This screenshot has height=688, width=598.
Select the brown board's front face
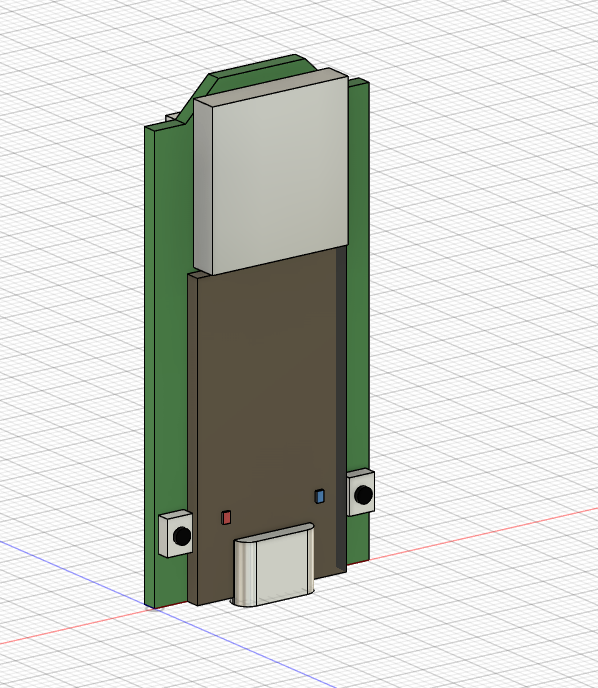pyautogui.click(x=267, y=395)
